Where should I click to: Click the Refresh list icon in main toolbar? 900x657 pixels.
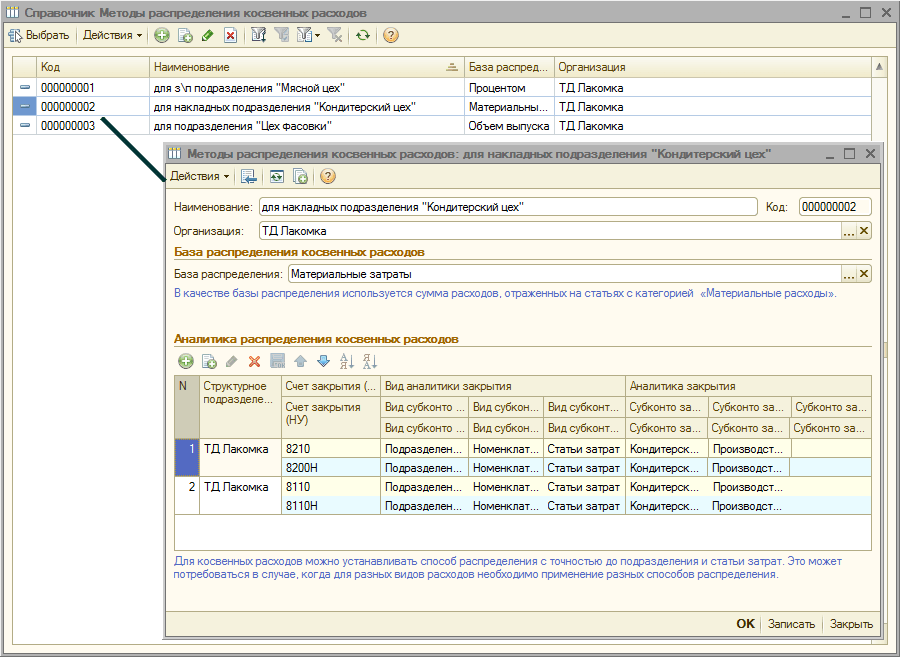[x=362, y=35]
